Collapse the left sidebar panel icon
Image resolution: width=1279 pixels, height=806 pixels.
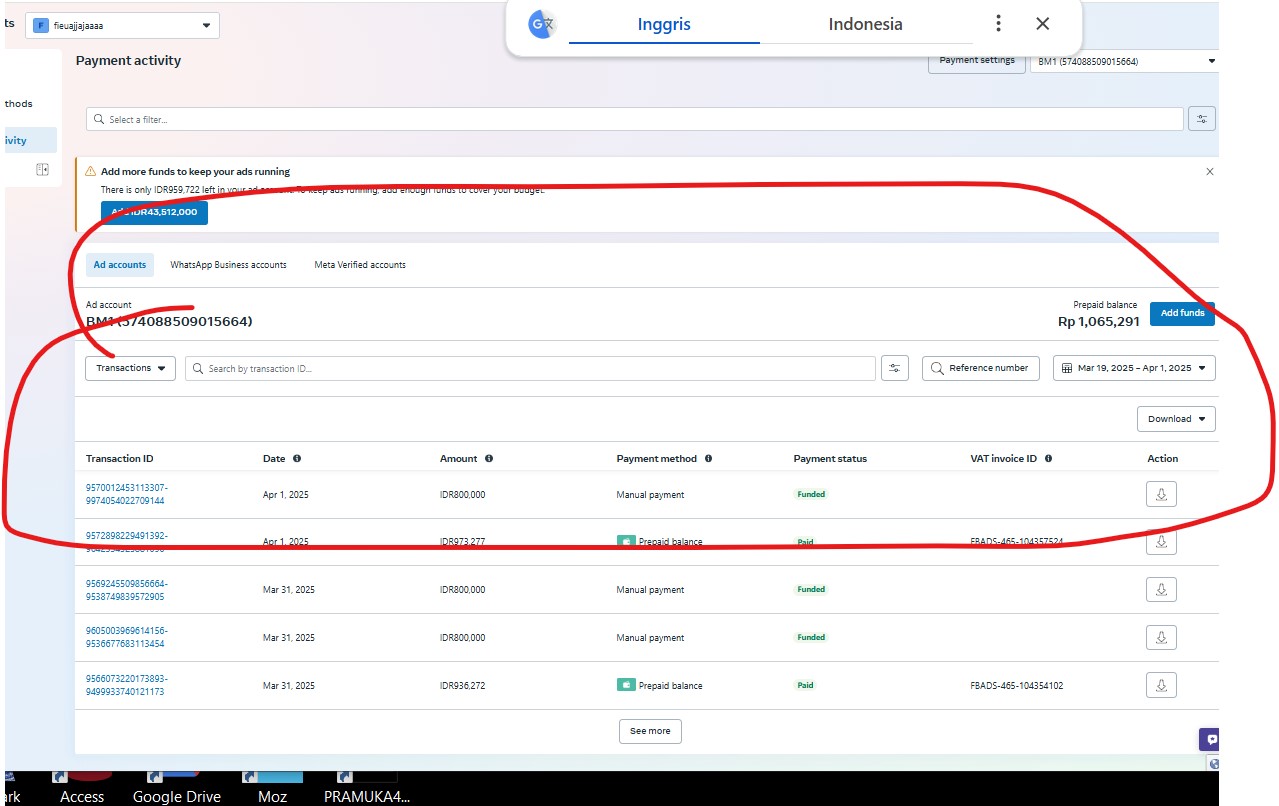tap(42, 170)
